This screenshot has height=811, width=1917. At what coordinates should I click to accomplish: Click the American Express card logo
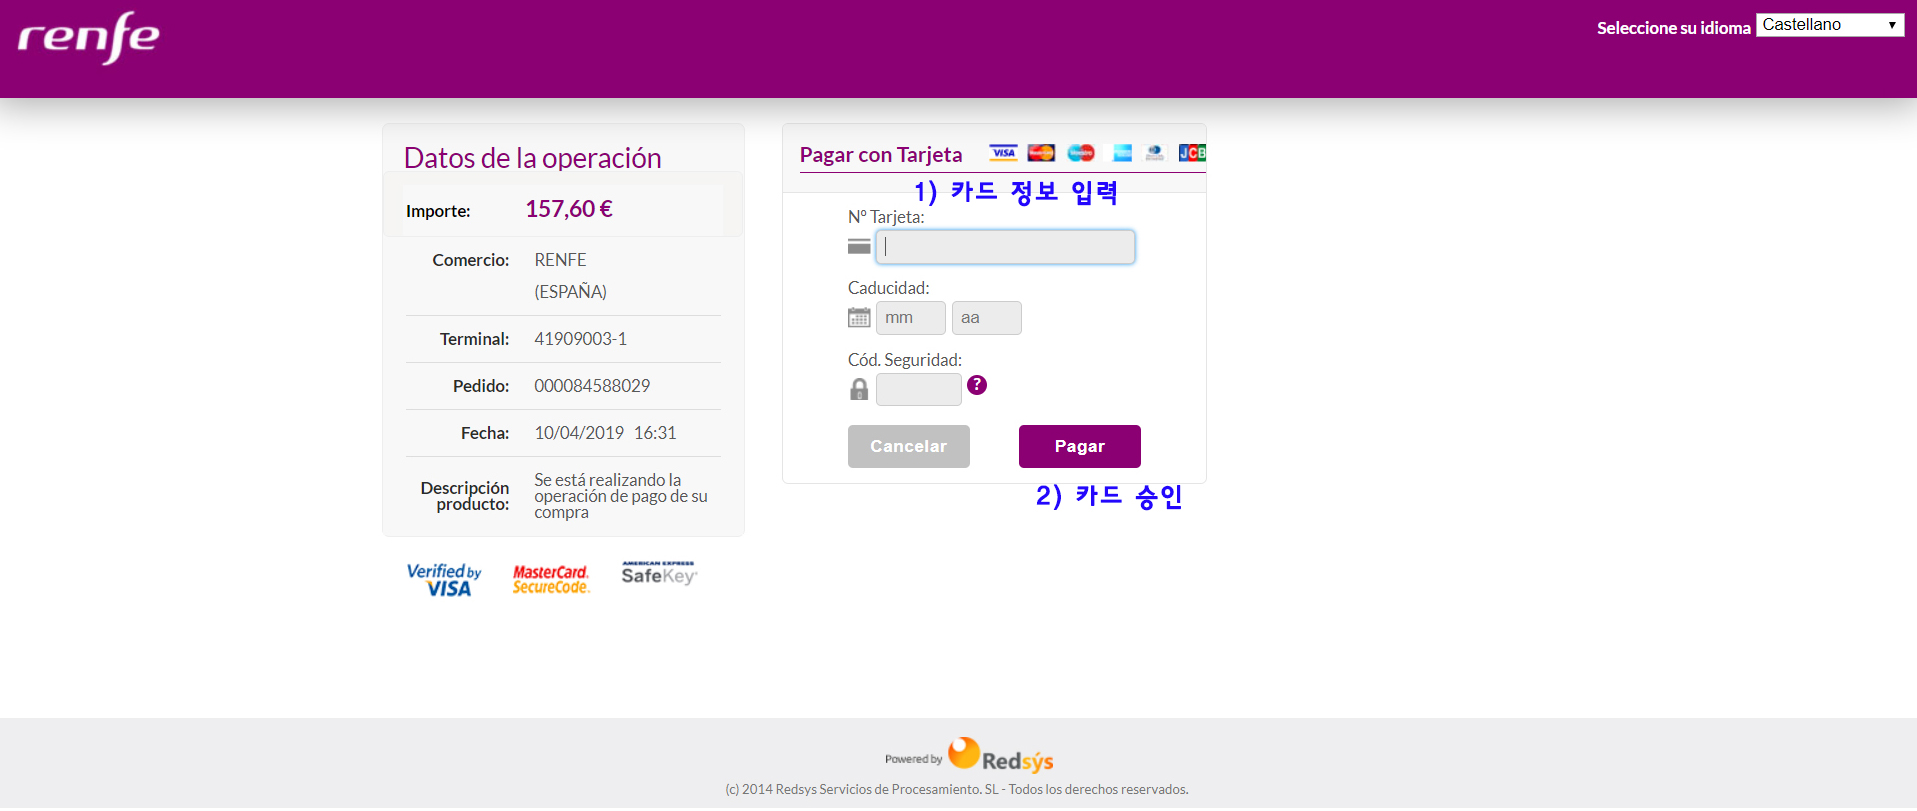point(1122,153)
